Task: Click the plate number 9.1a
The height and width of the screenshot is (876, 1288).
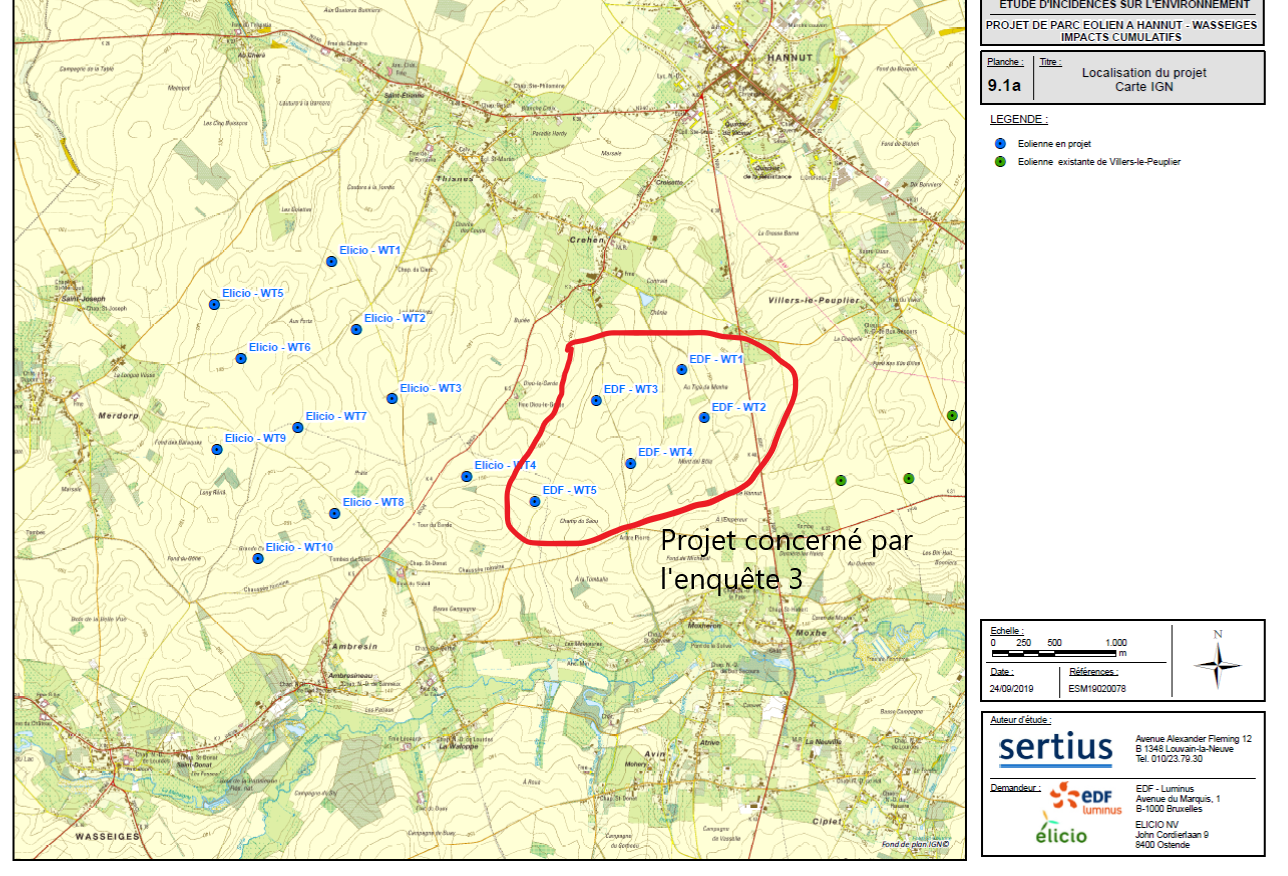Action: 1004,86
